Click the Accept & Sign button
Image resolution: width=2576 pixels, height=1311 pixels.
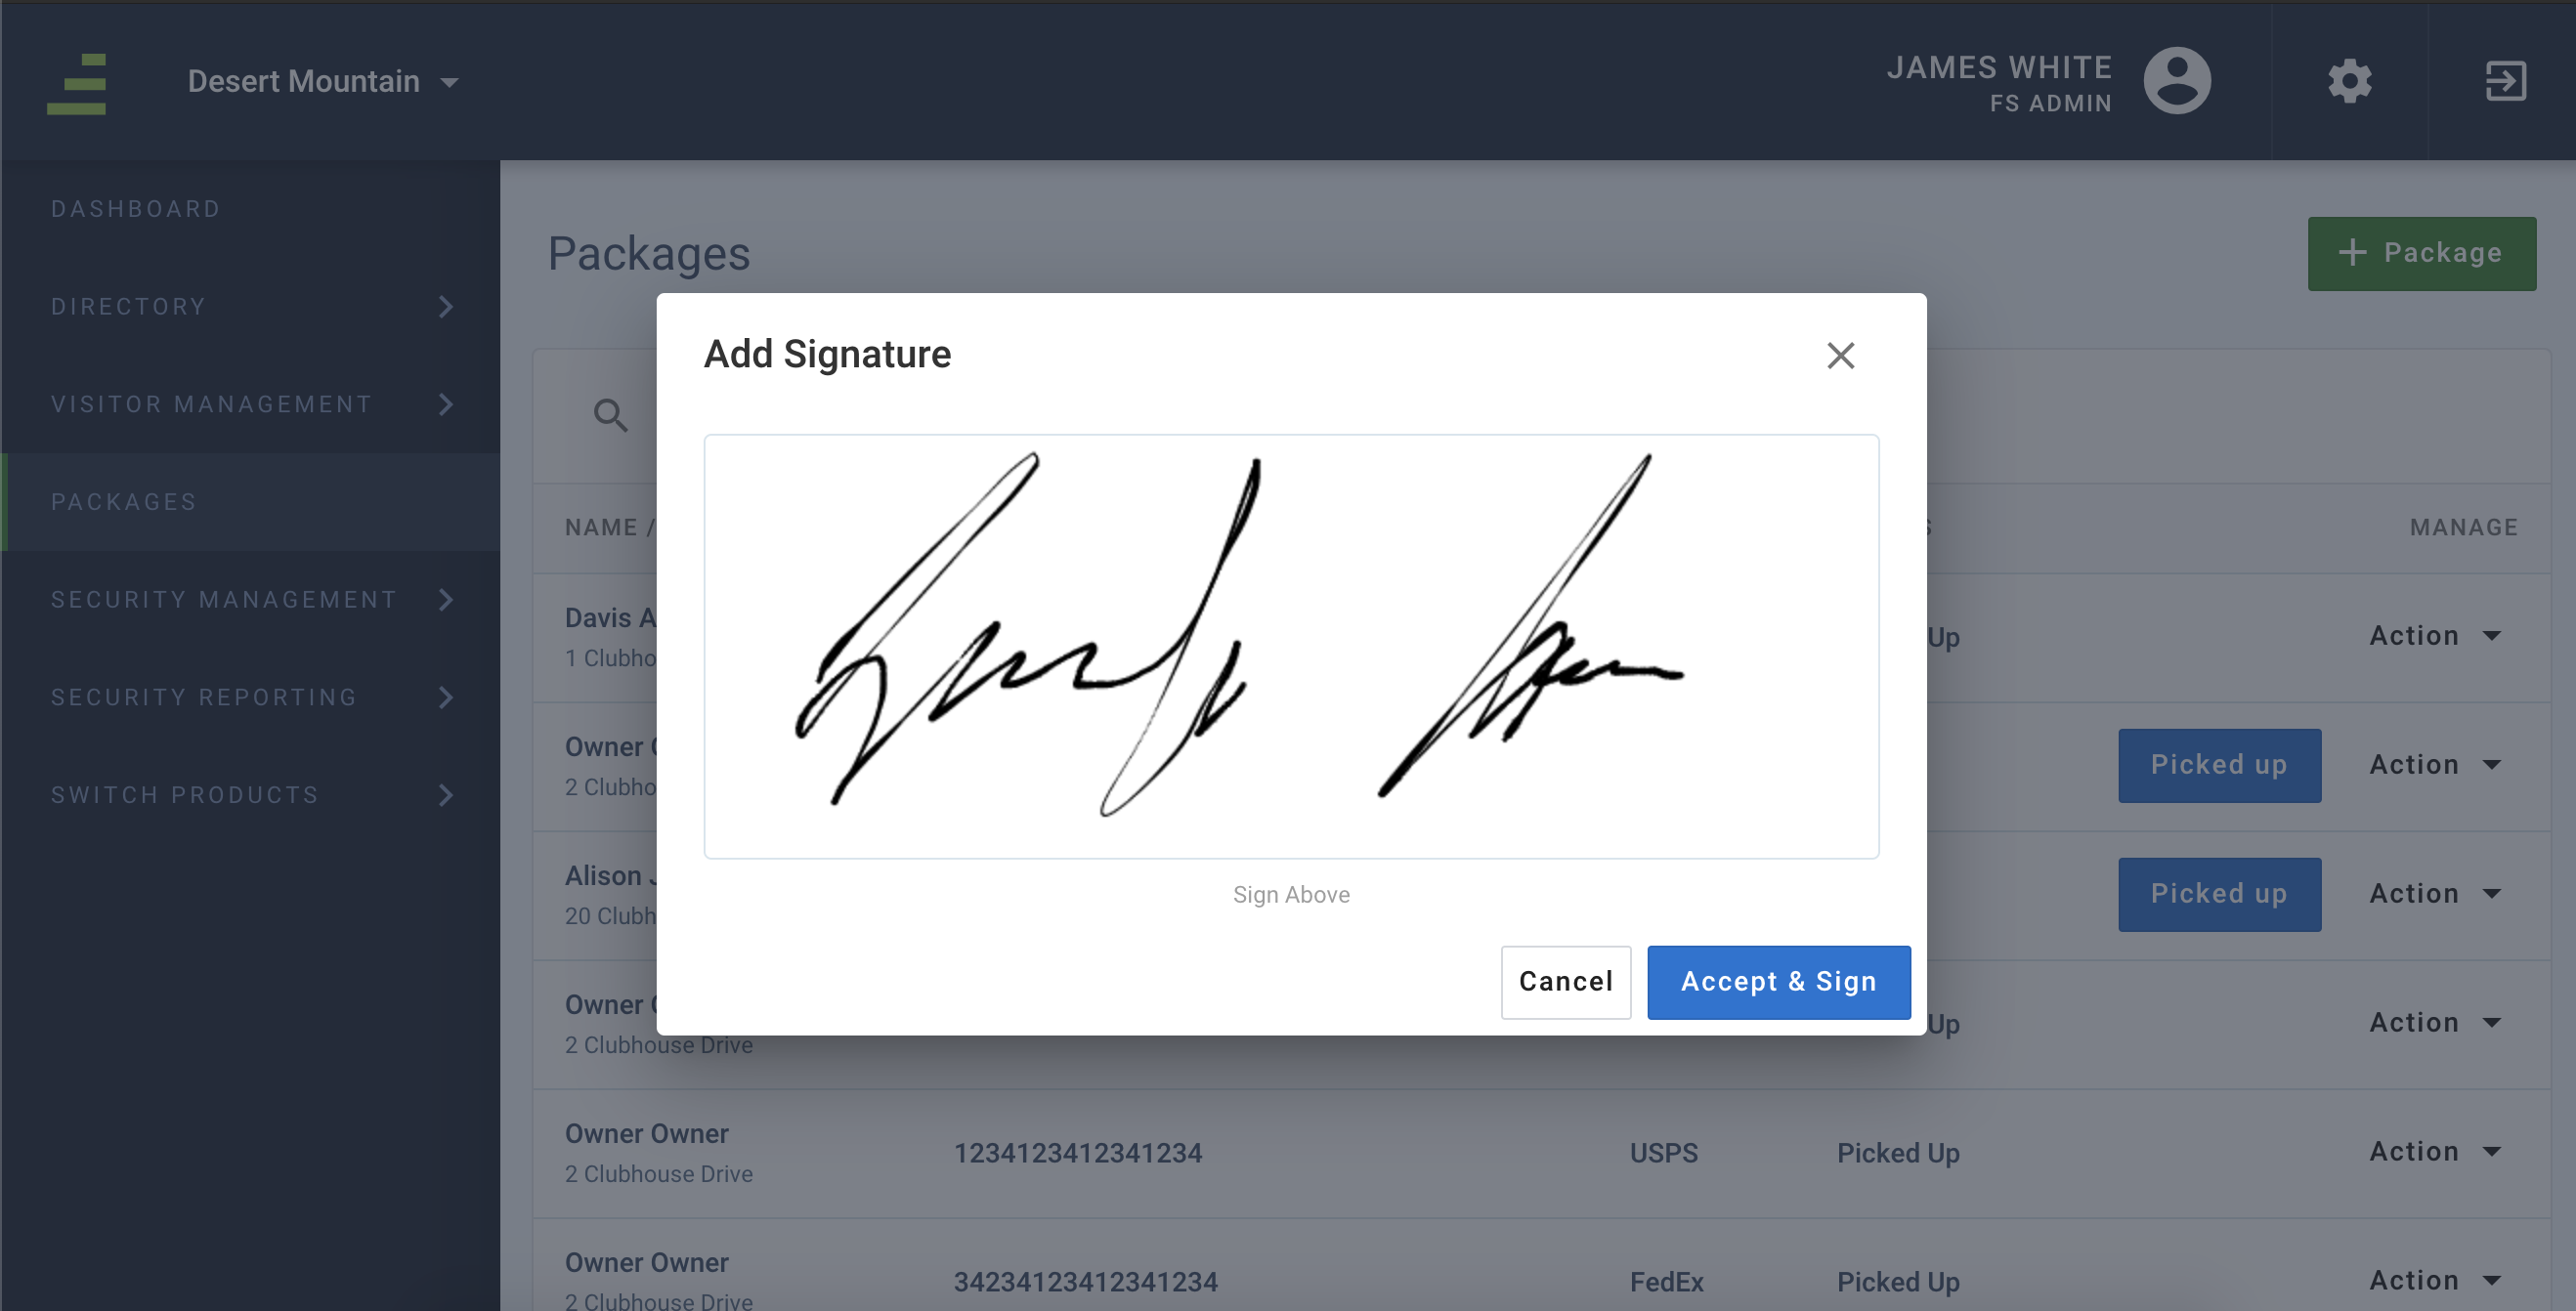[x=1778, y=982]
